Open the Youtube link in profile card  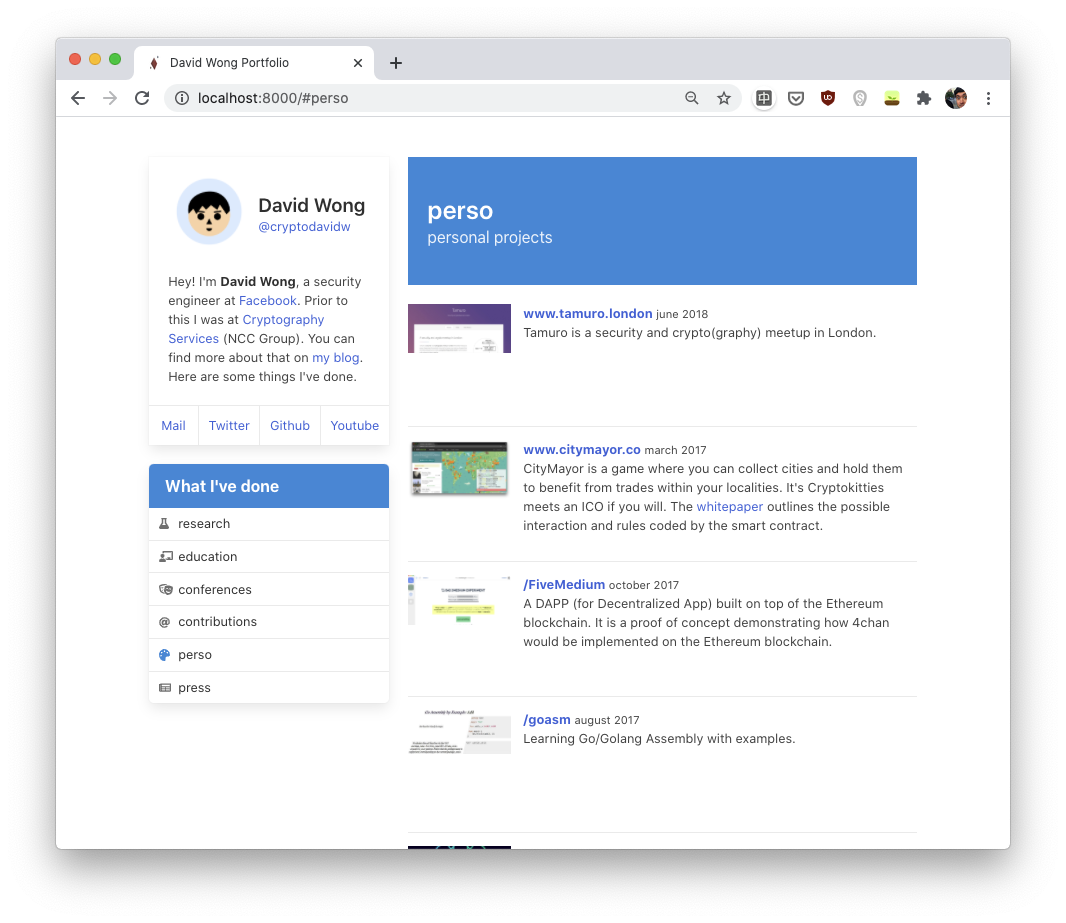(x=354, y=425)
